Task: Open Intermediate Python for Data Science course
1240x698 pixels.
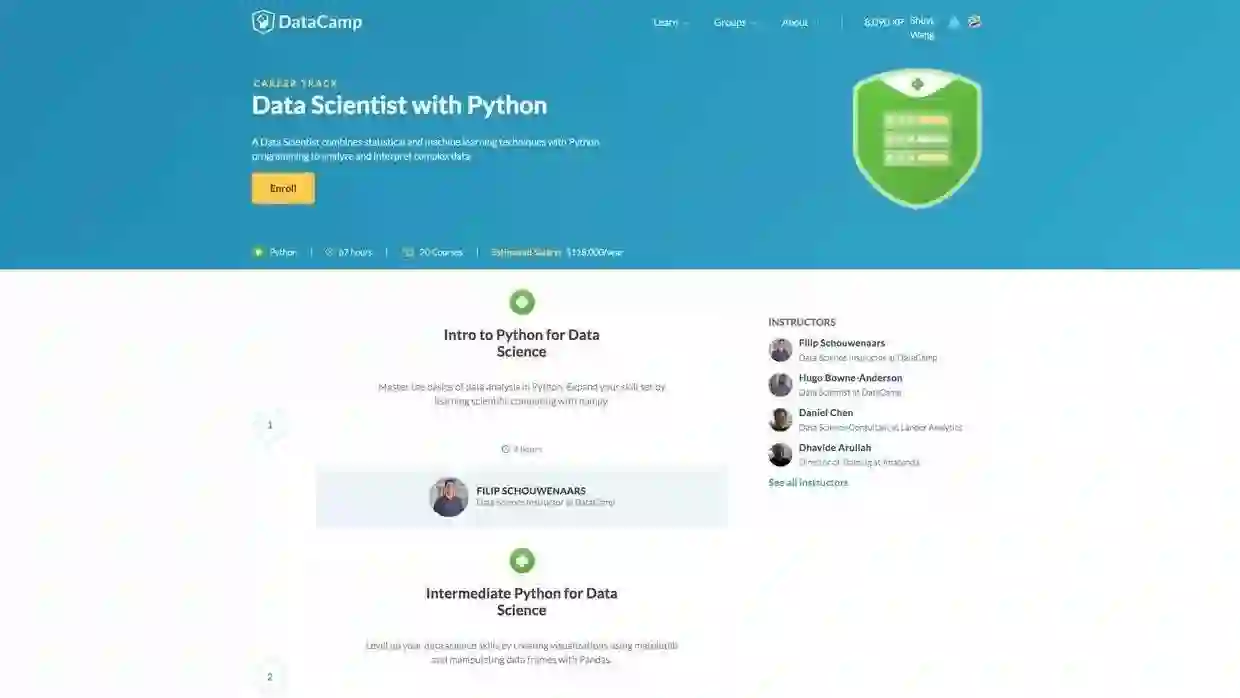Action: 522,601
